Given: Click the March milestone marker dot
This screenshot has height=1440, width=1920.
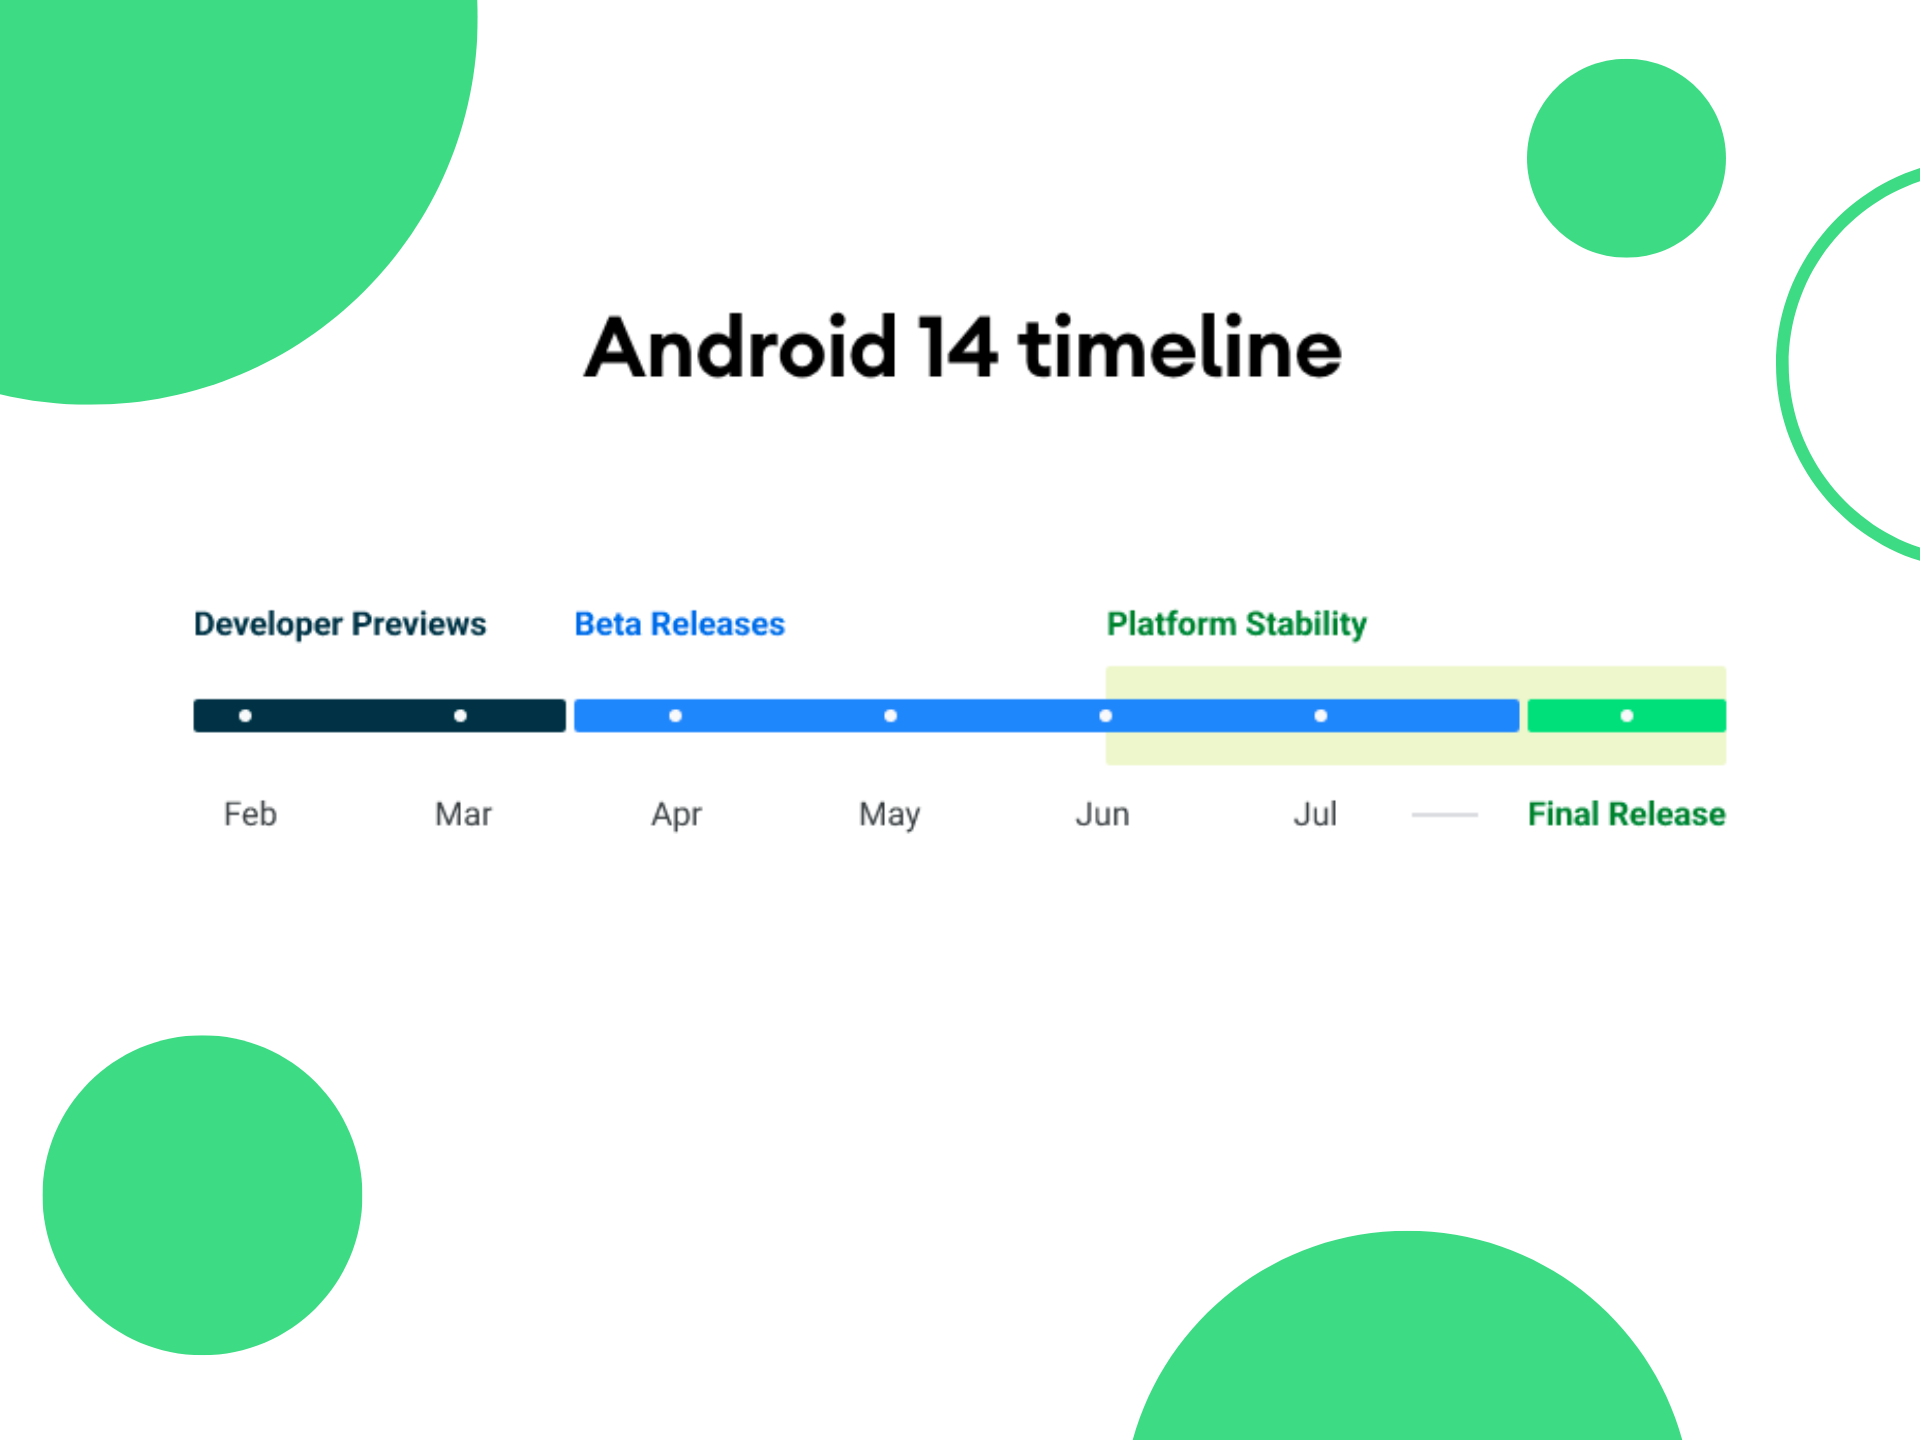Looking at the screenshot, I should [x=455, y=715].
